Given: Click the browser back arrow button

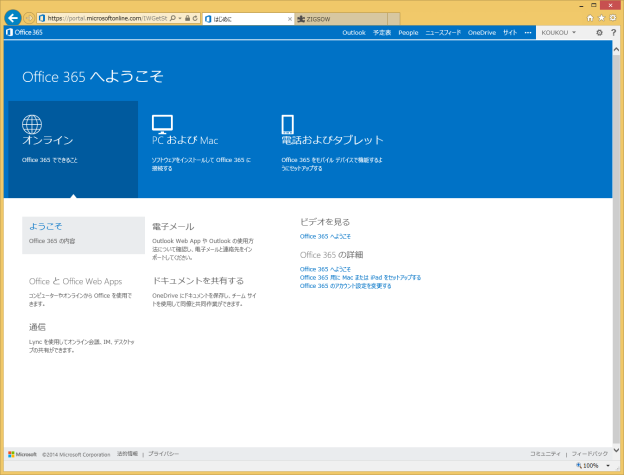Looking at the screenshot, I should [x=13, y=18].
